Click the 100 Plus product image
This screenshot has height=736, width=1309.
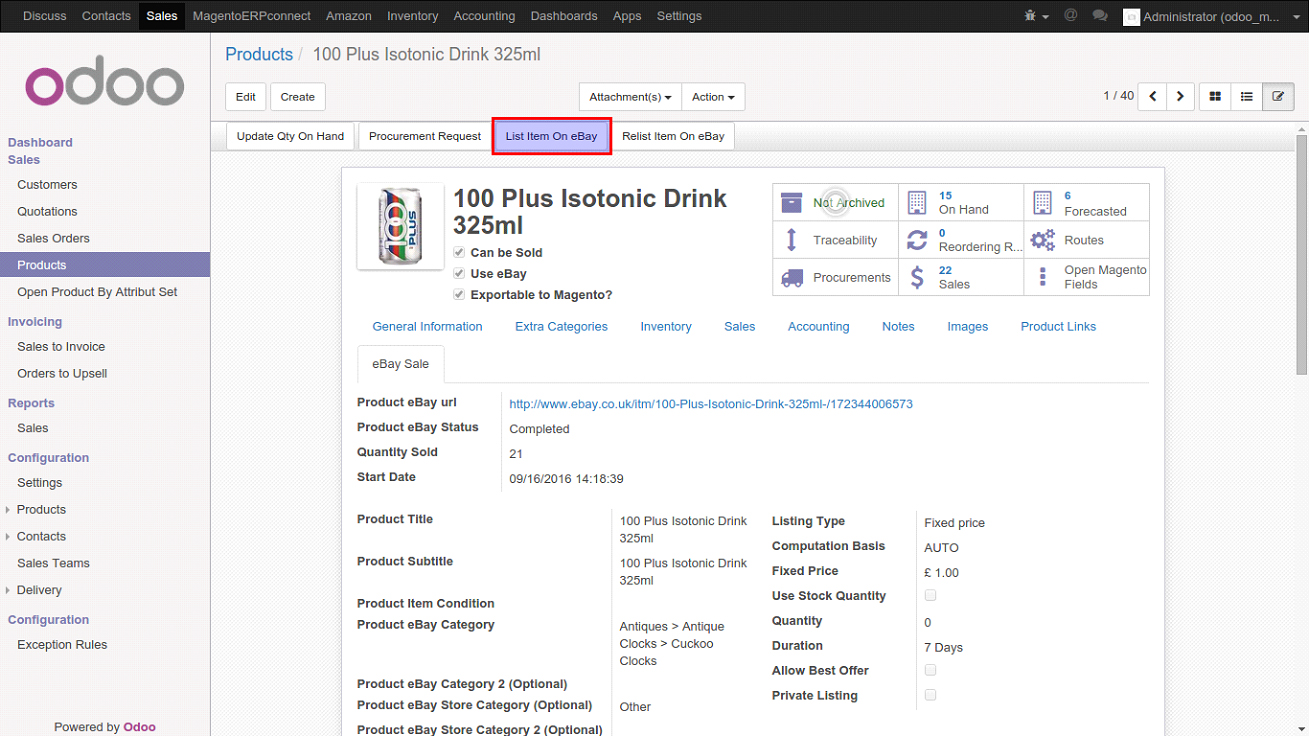(x=400, y=226)
